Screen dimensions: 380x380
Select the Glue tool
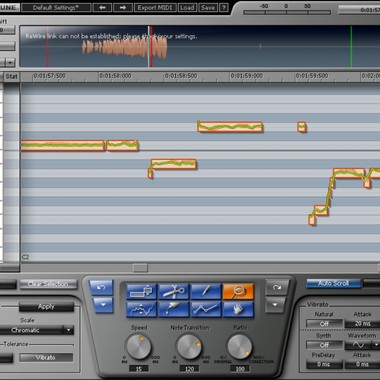(x=173, y=309)
